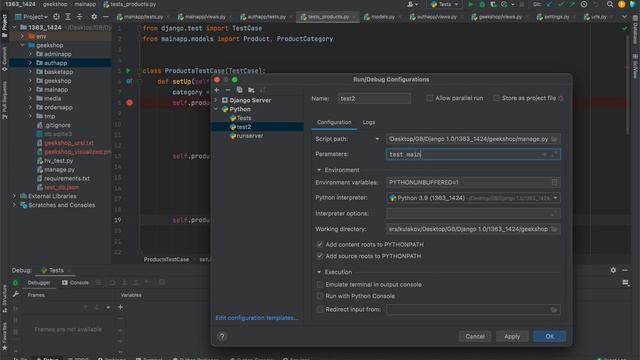Browse for script path folder icon
Image resolution: width=640 pixels, height=360 pixels.
click(x=554, y=139)
